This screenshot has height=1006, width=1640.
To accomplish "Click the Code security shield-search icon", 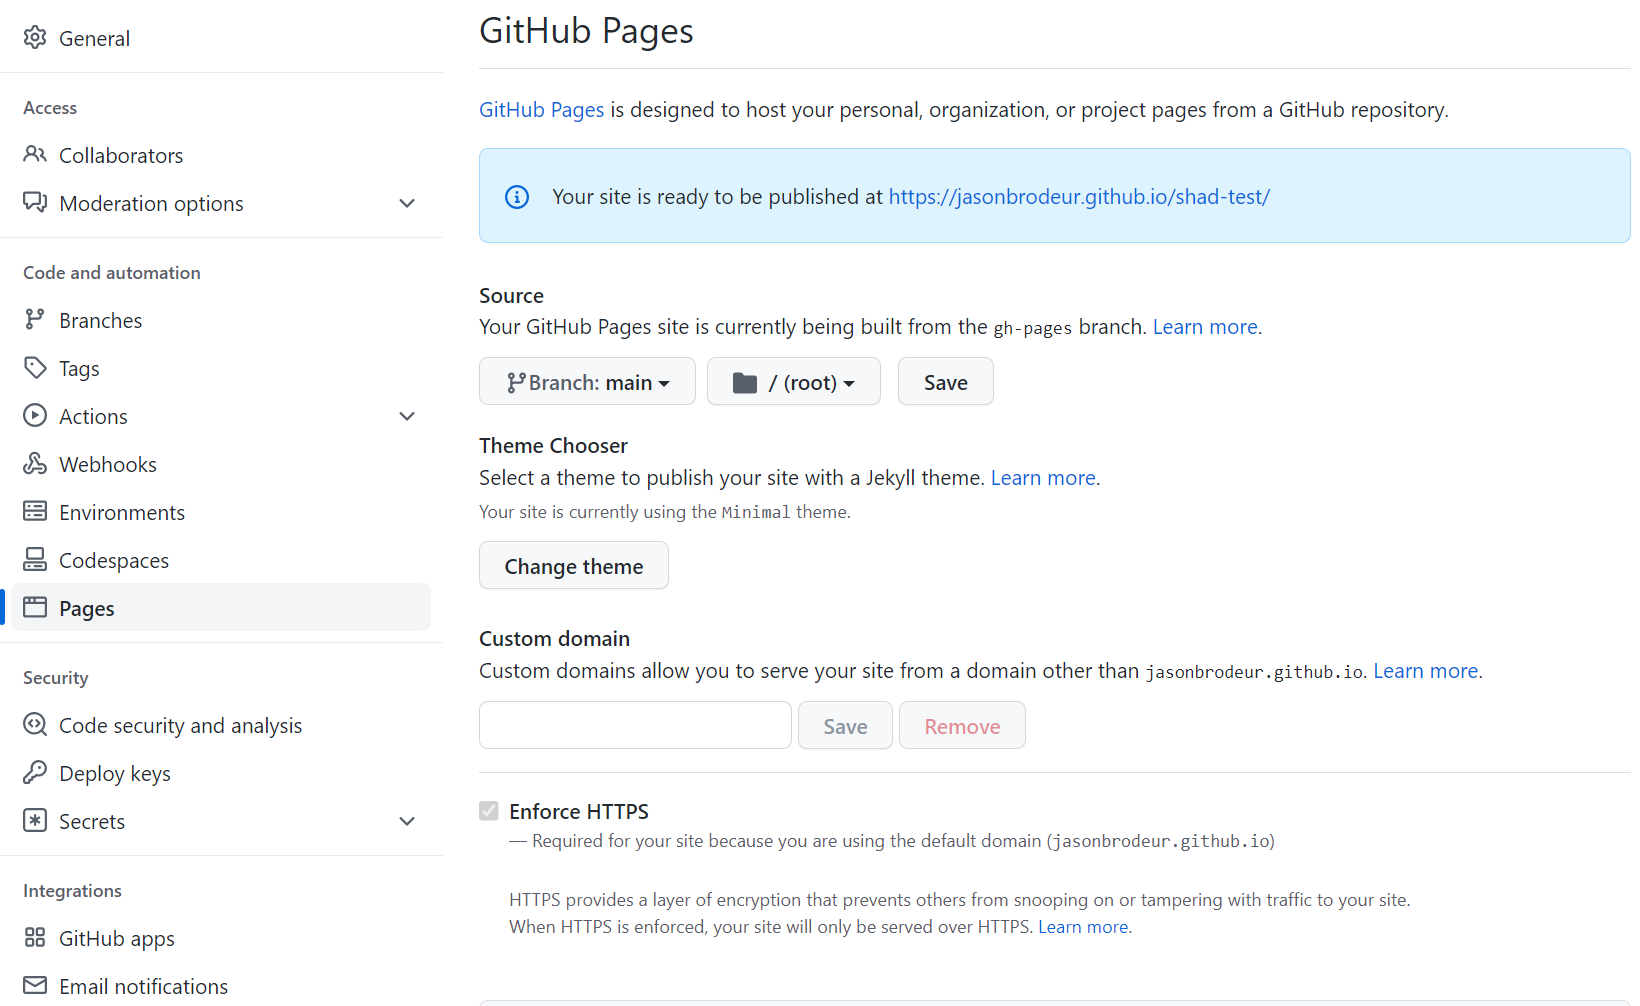I will (35, 725).
